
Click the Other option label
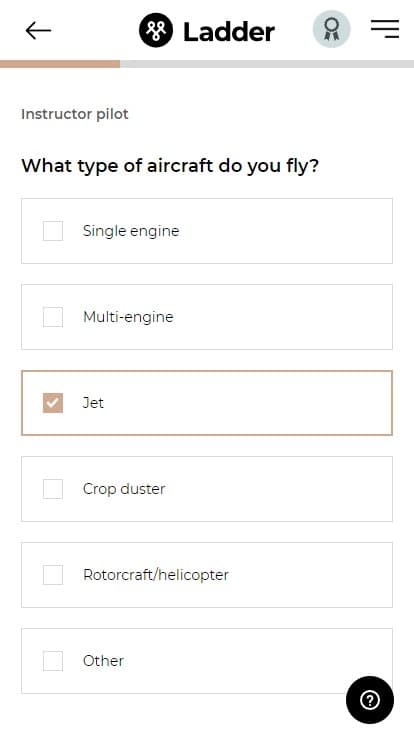(103, 661)
